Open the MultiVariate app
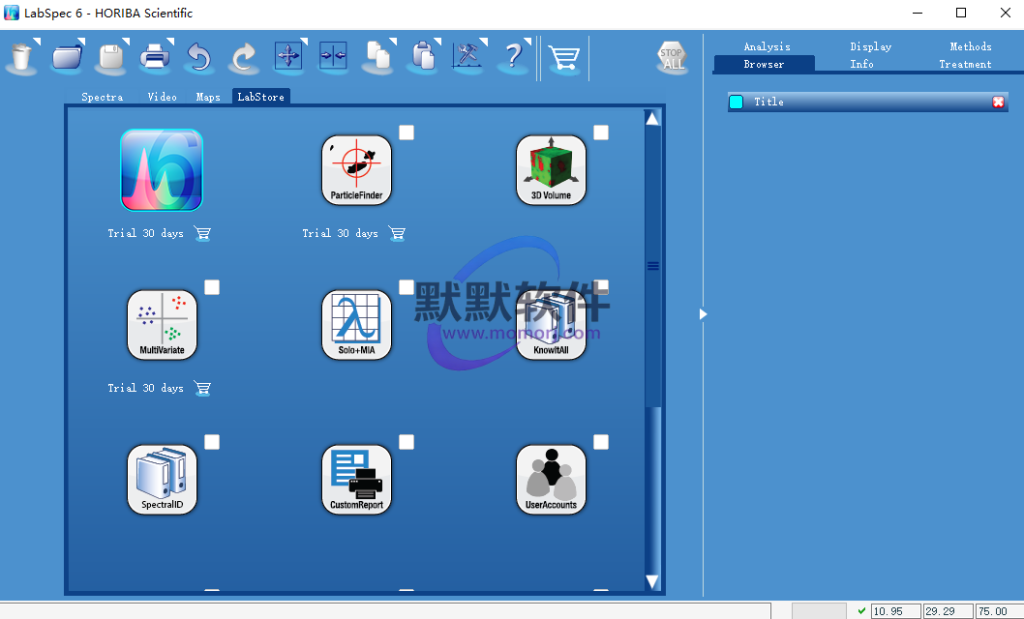The image size is (1024, 619). click(162, 325)
